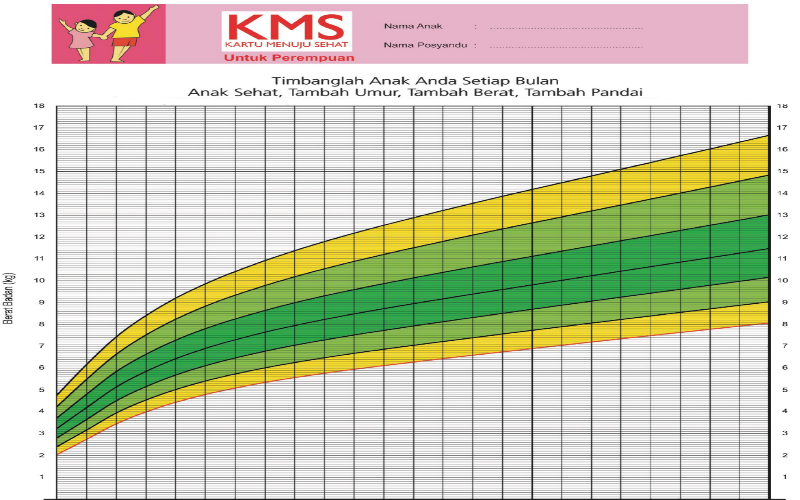The width and height of the screenshot is (800, 500).
Task: Click the Nama Anak dotted field
Action: [567, 27]
